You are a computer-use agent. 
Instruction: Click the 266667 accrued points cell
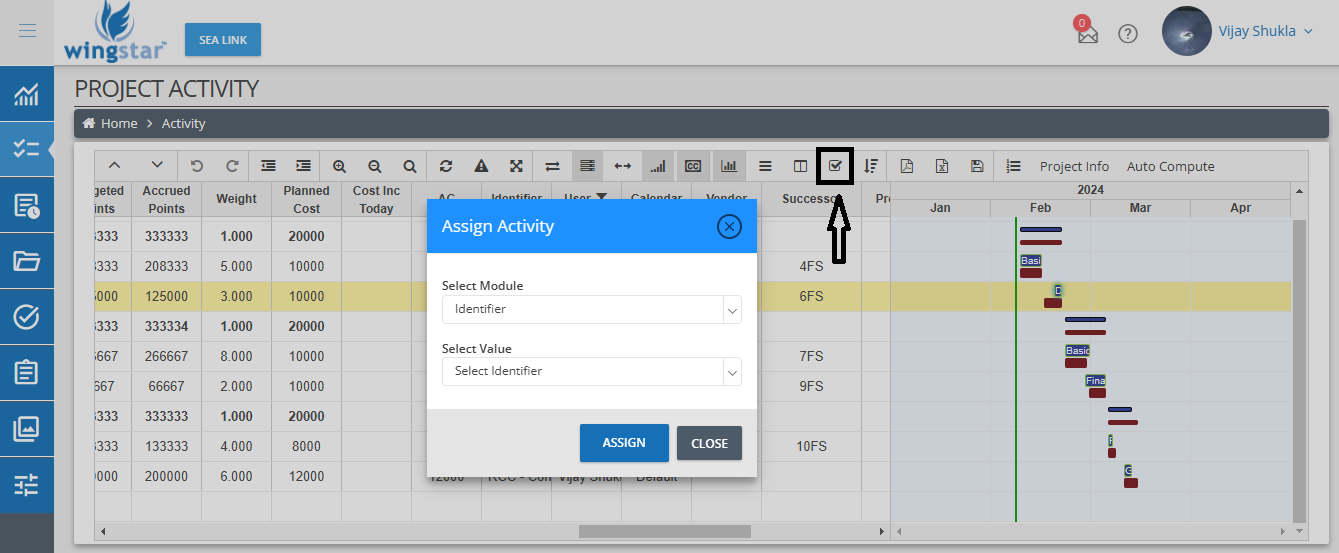pyautogui.click(x=166, y=356)
